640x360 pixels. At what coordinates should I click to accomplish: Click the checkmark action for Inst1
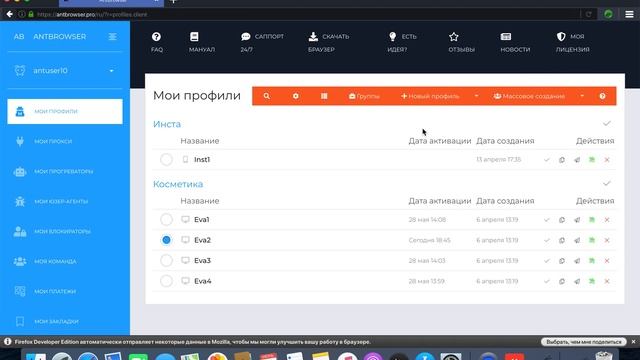(547, 160)
